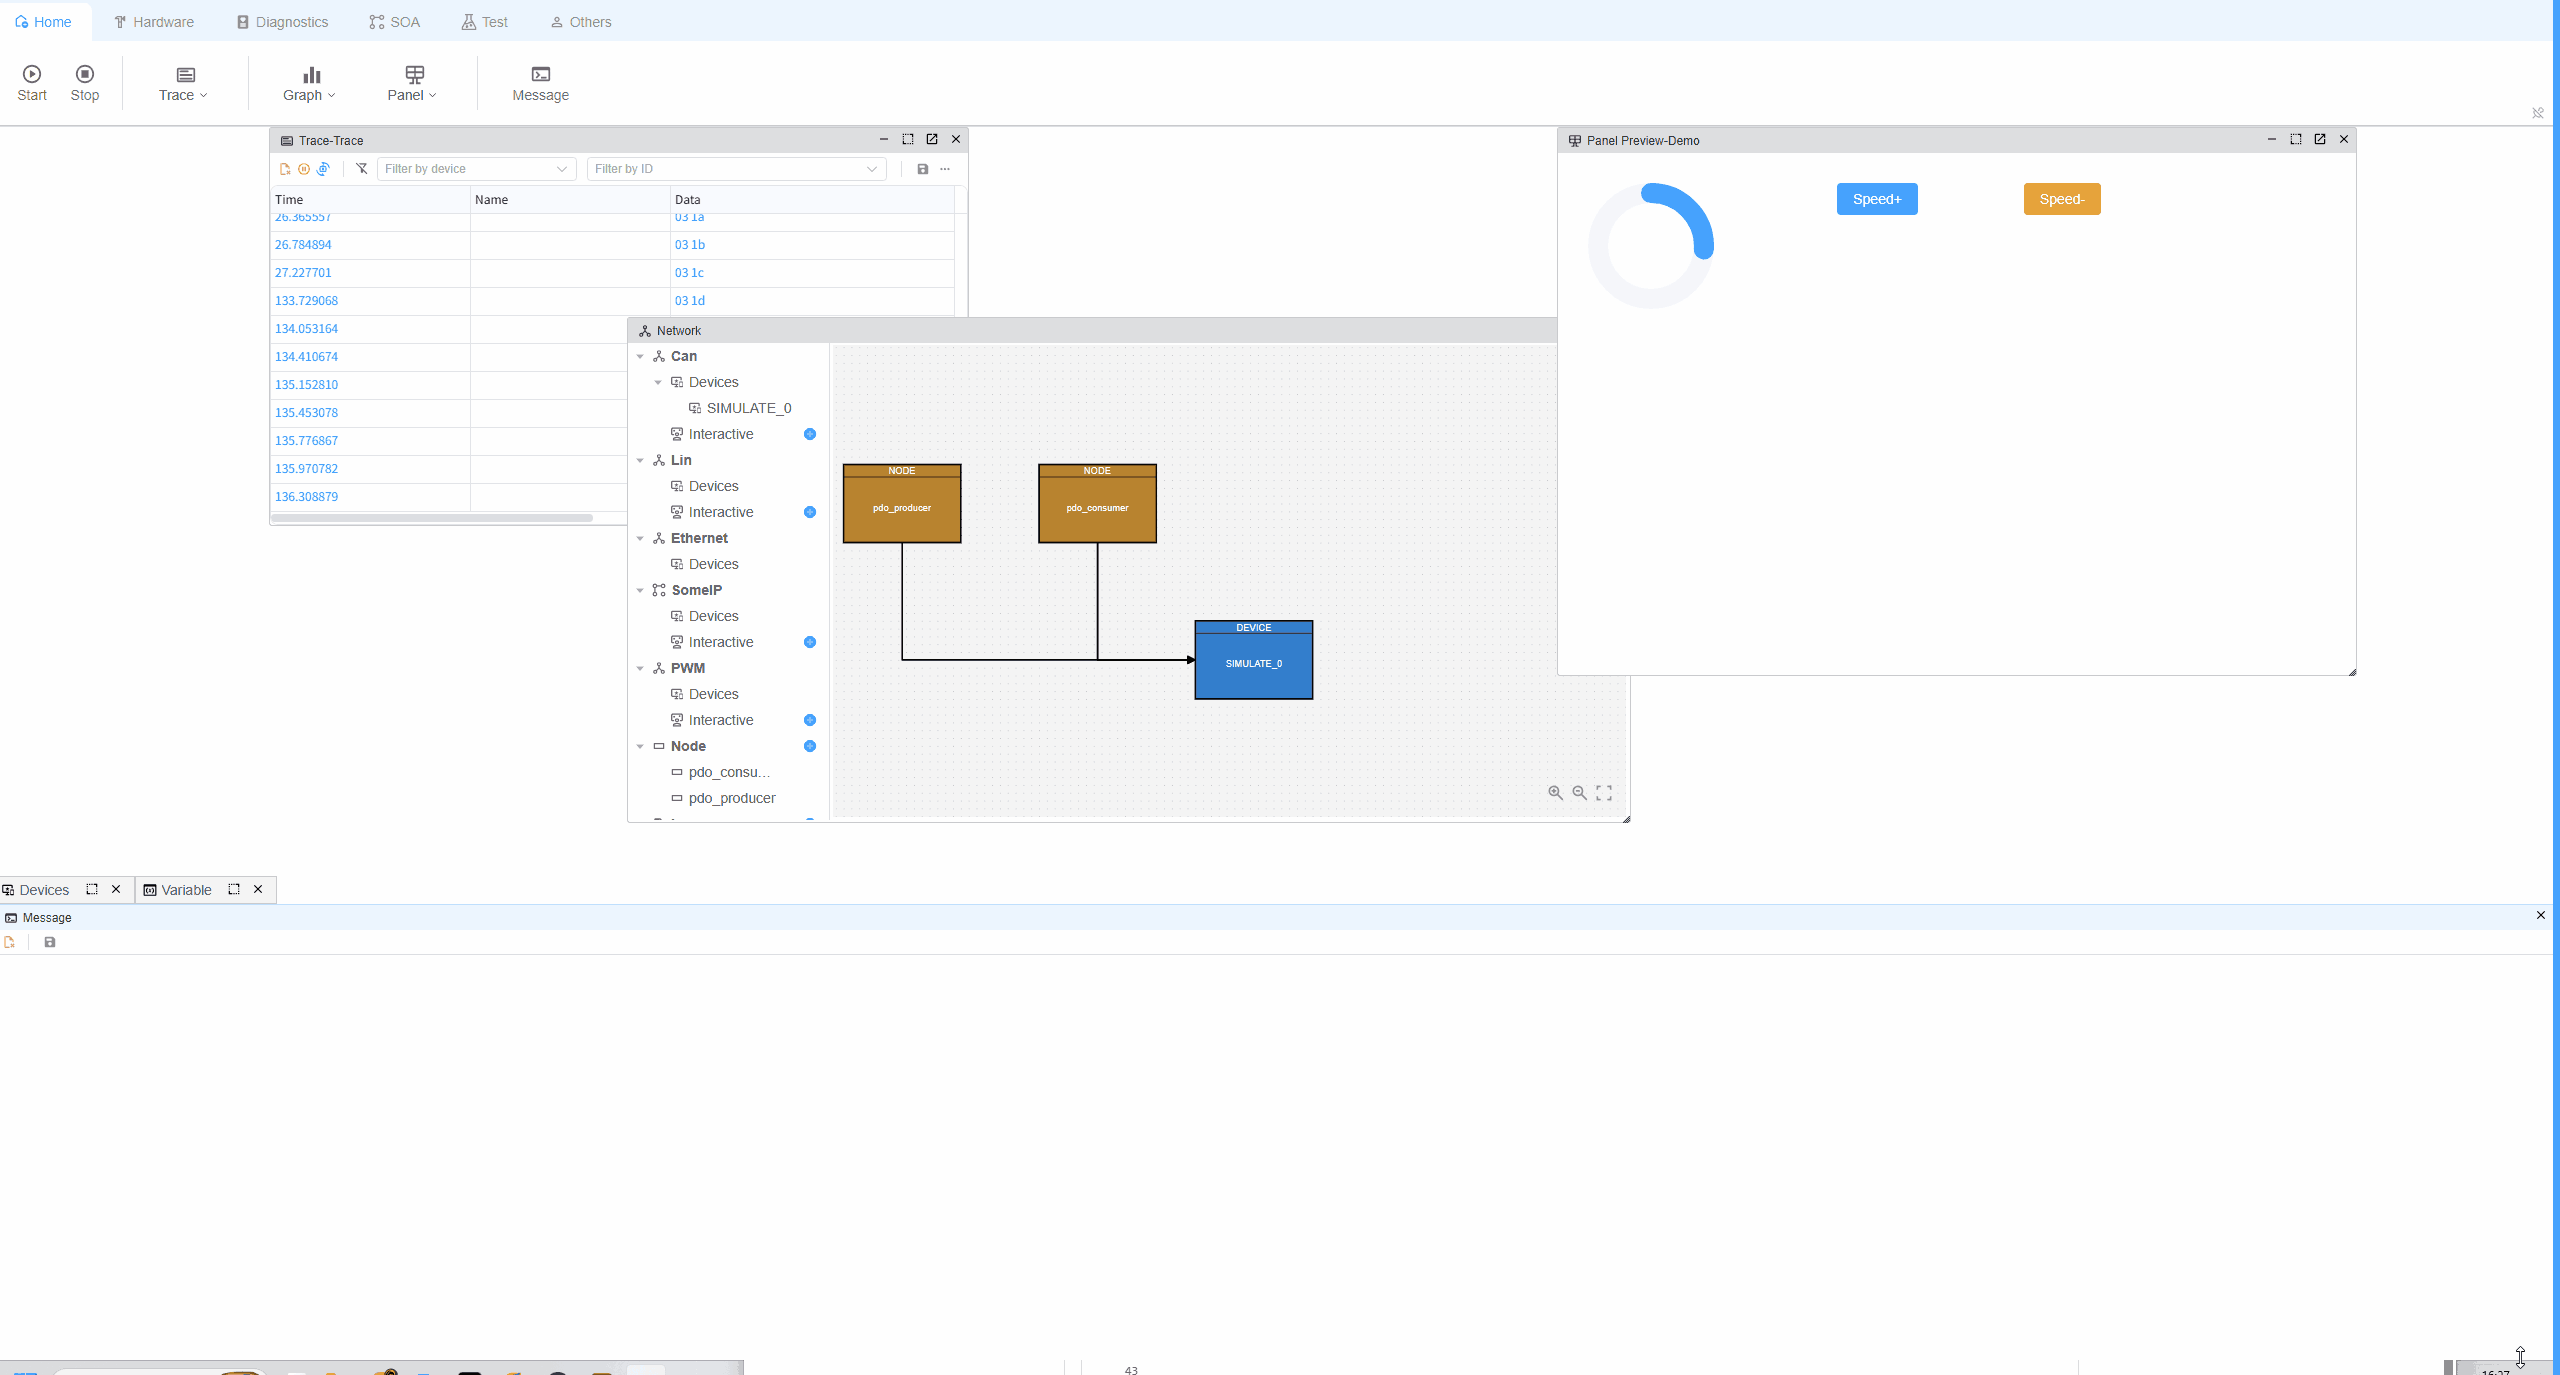Open the Hardware tab

[x=154, y=22]
